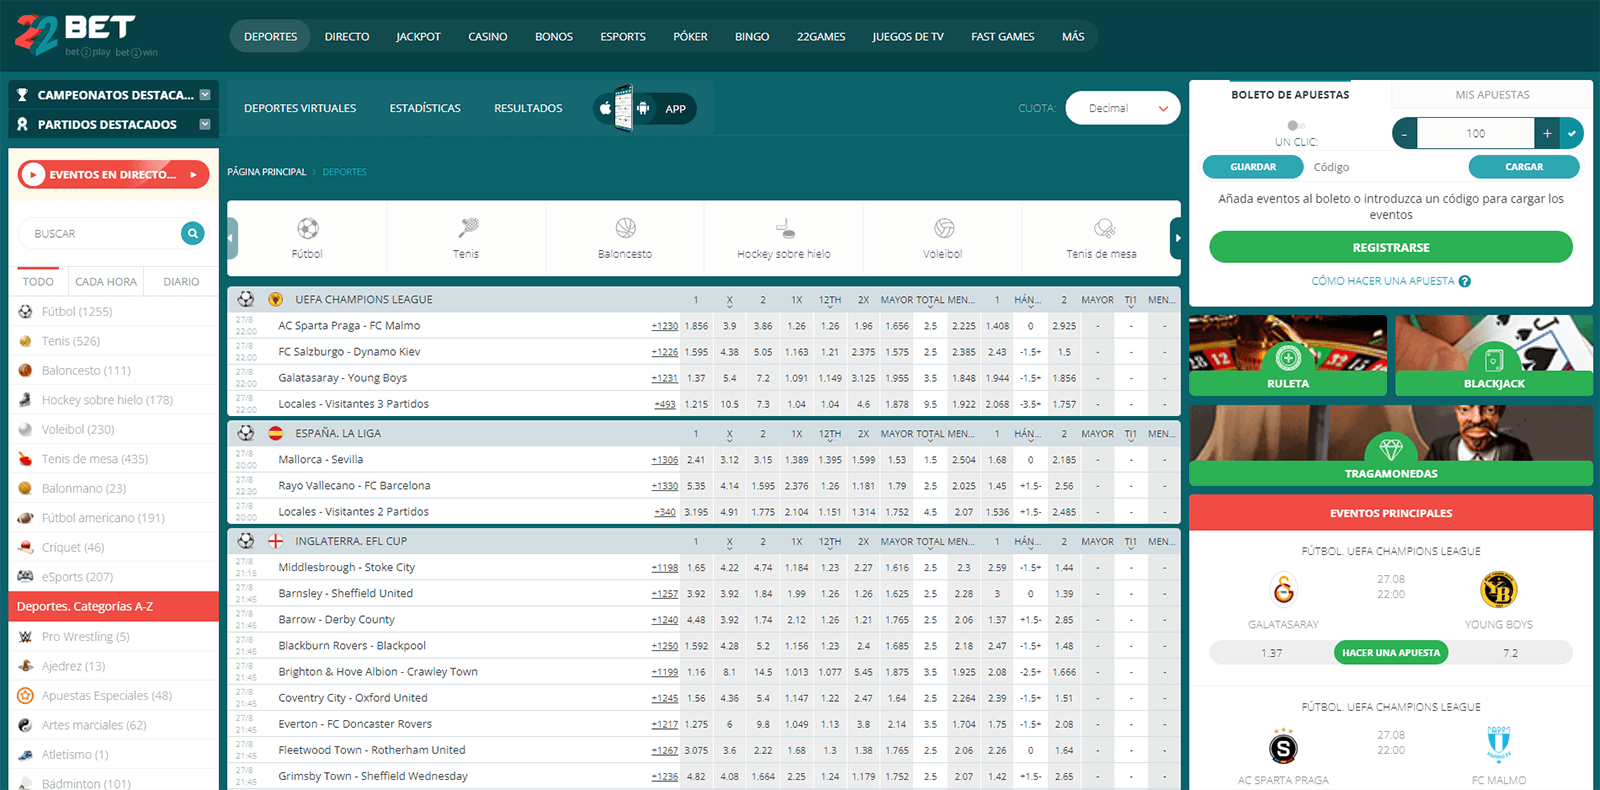Image resolution: width=1600 pixels, height=790 pixels.
Task: Go to Página Principal breadcrumb
Action: 267,172
